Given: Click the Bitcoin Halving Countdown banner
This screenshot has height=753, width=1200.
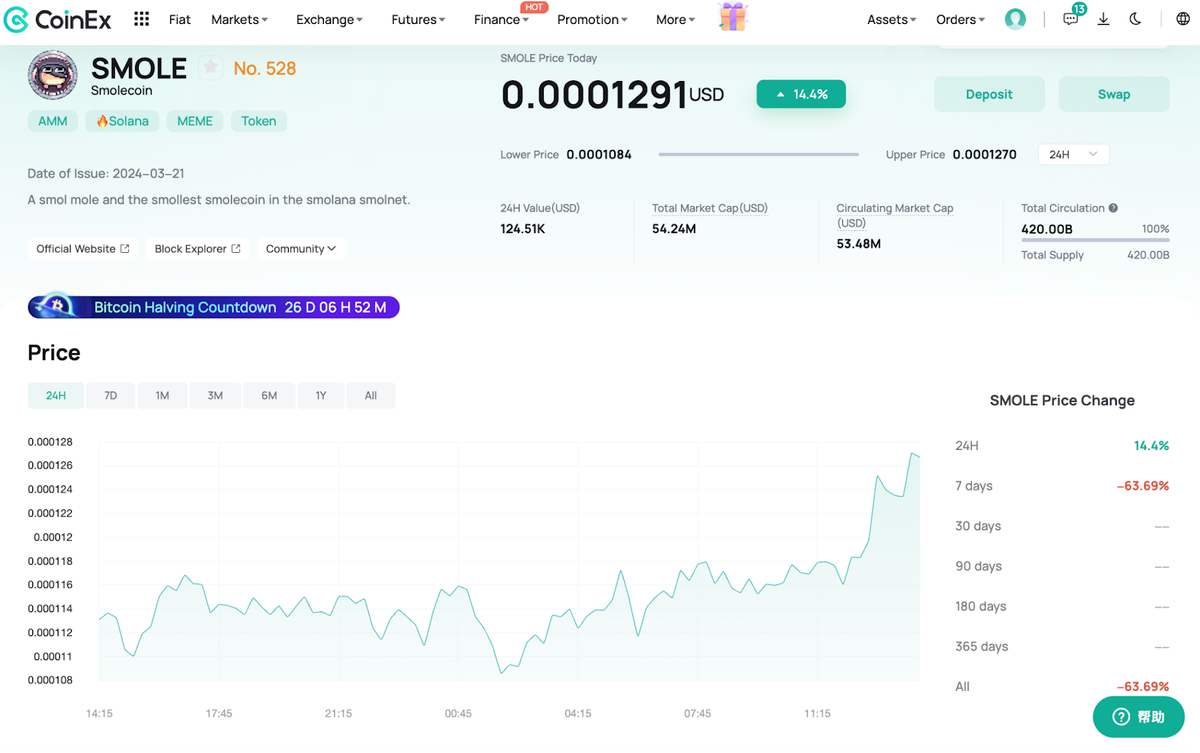Looking at the screenshot, I should click(x=214, y=307).
